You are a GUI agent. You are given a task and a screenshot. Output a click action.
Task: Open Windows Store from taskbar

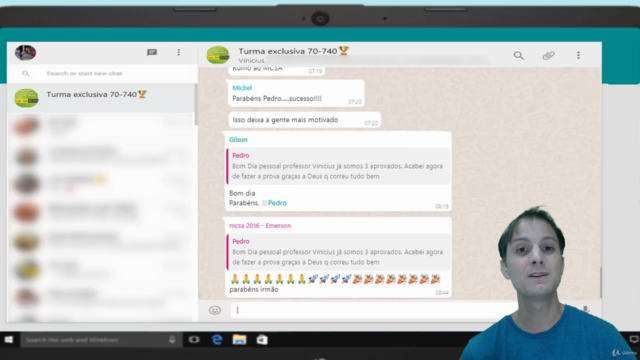262,340
